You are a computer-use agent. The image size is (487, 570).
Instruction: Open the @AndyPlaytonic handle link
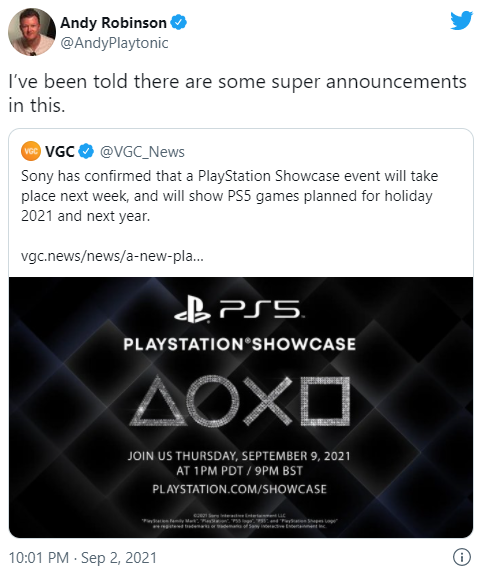pyautogui.click(x=114, y=43)
